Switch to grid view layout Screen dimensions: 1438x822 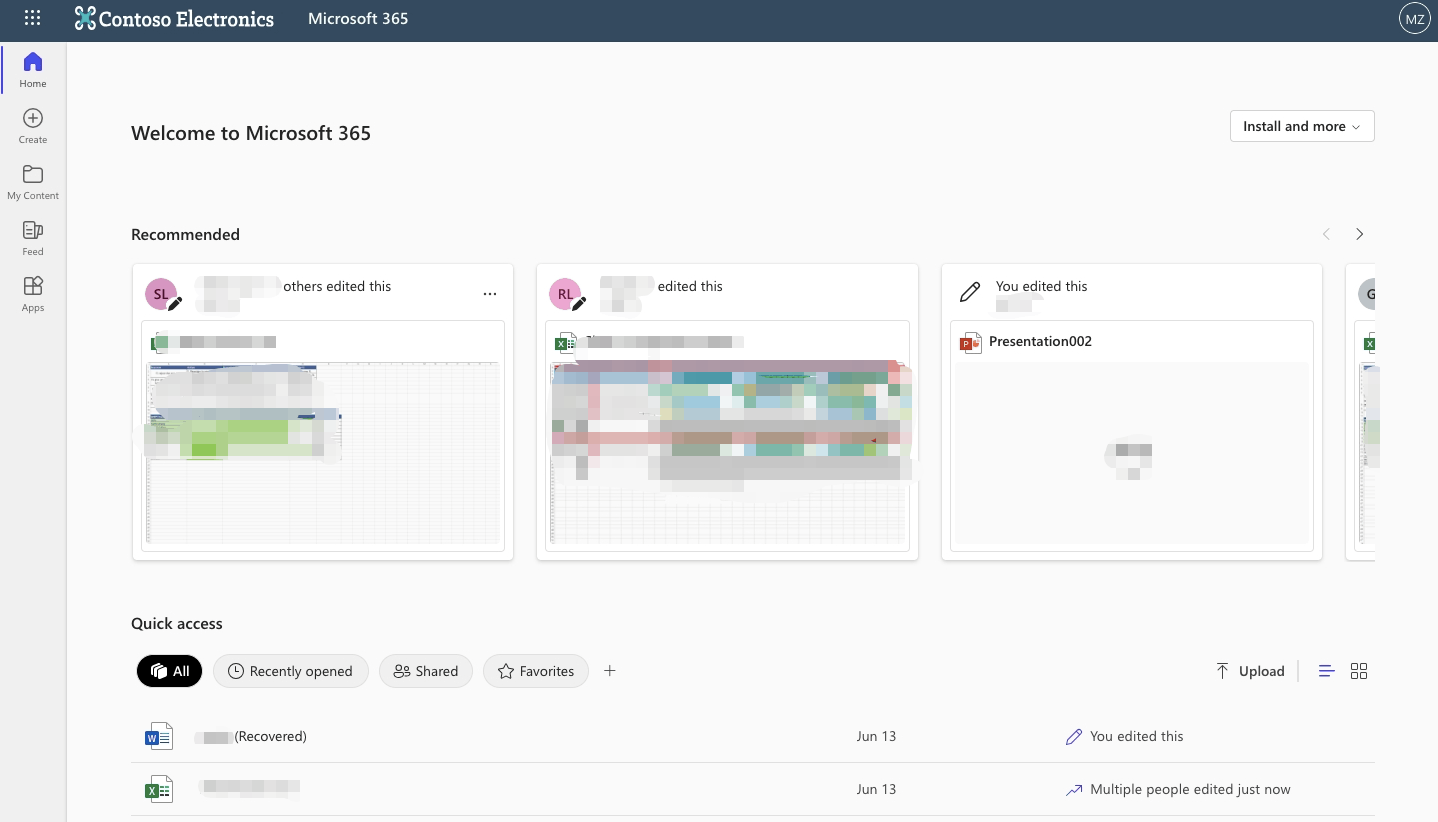pyautogui.click(x=1359, y=671)
